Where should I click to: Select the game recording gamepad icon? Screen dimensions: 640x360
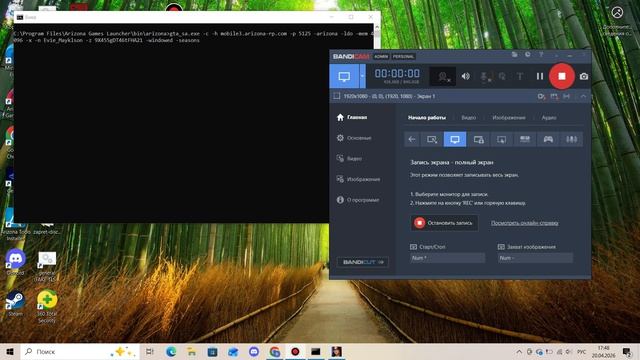[548, 139]
